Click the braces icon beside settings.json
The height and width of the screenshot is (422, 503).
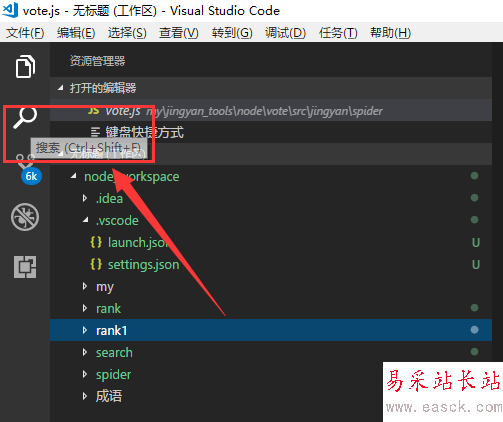coord(96,264)
